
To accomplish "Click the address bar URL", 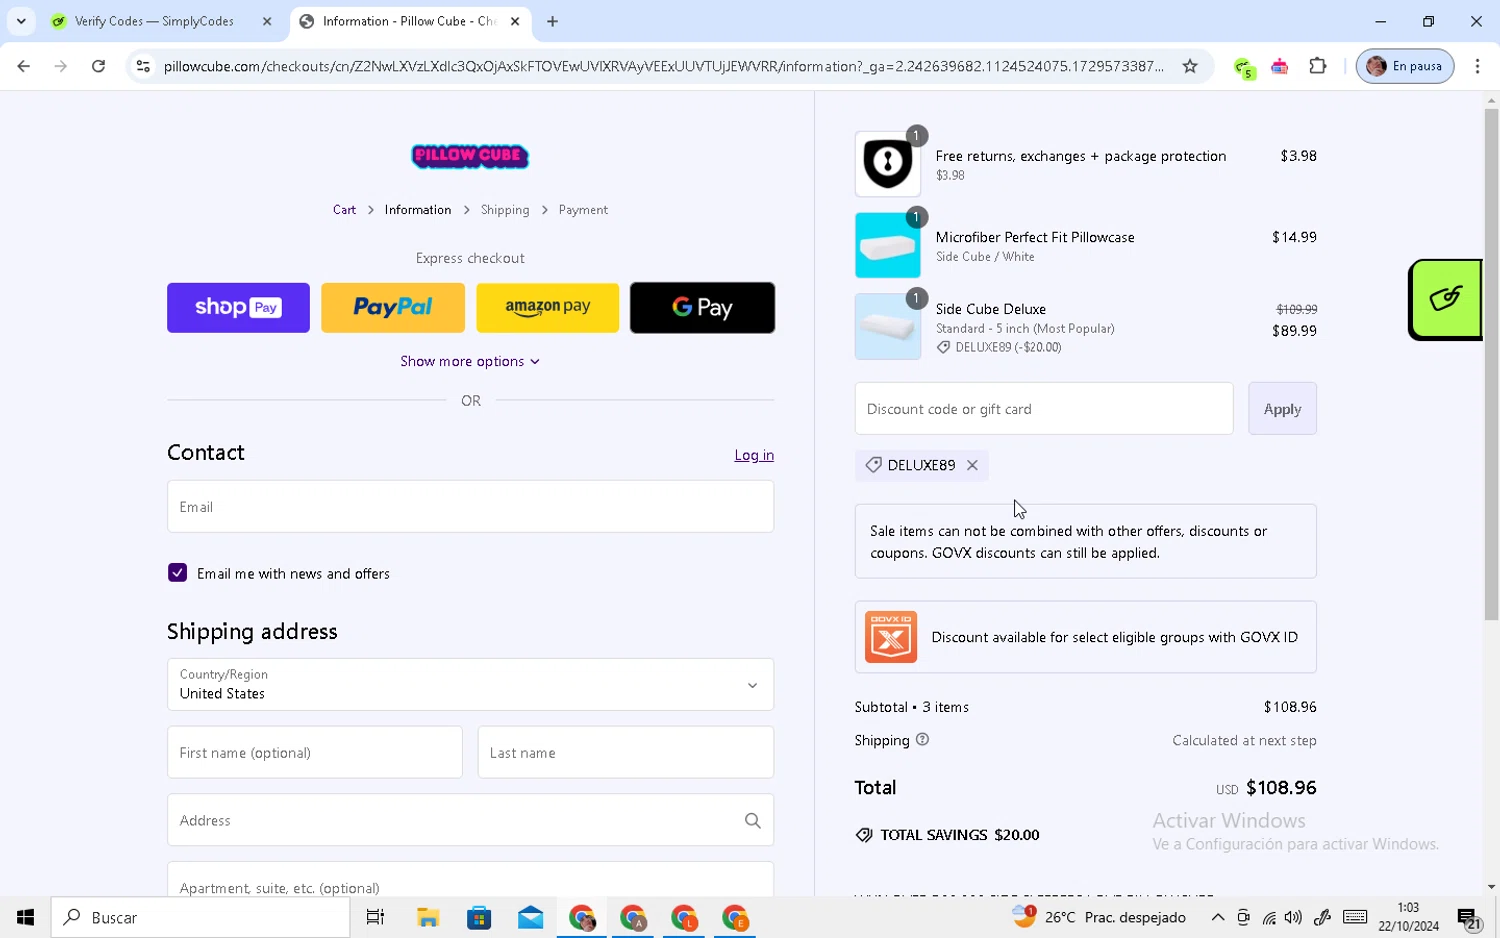I will click(x=663, y=66).
